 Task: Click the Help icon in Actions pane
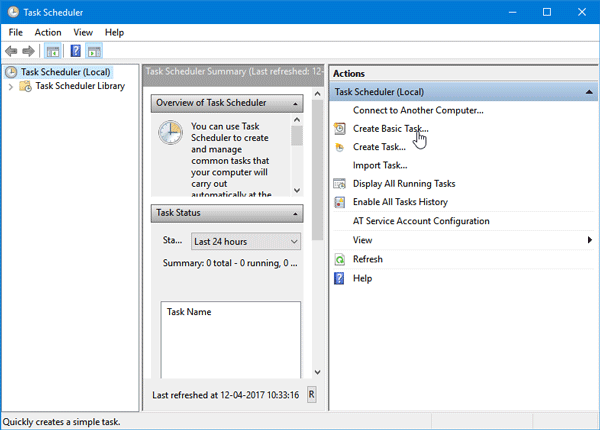coord(339,279)
